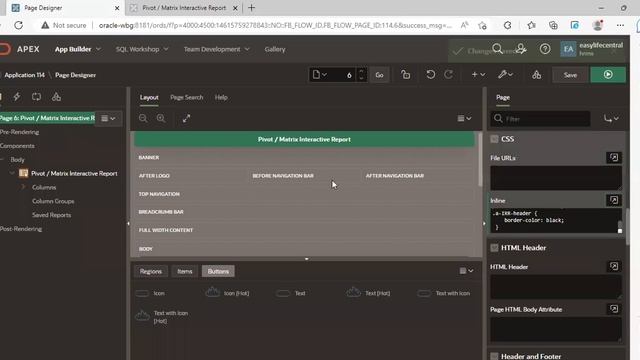Screen dimensions: 640x360
Task: Select Page 6: Pivot / Matrix tree node
Action: [47, 118]
